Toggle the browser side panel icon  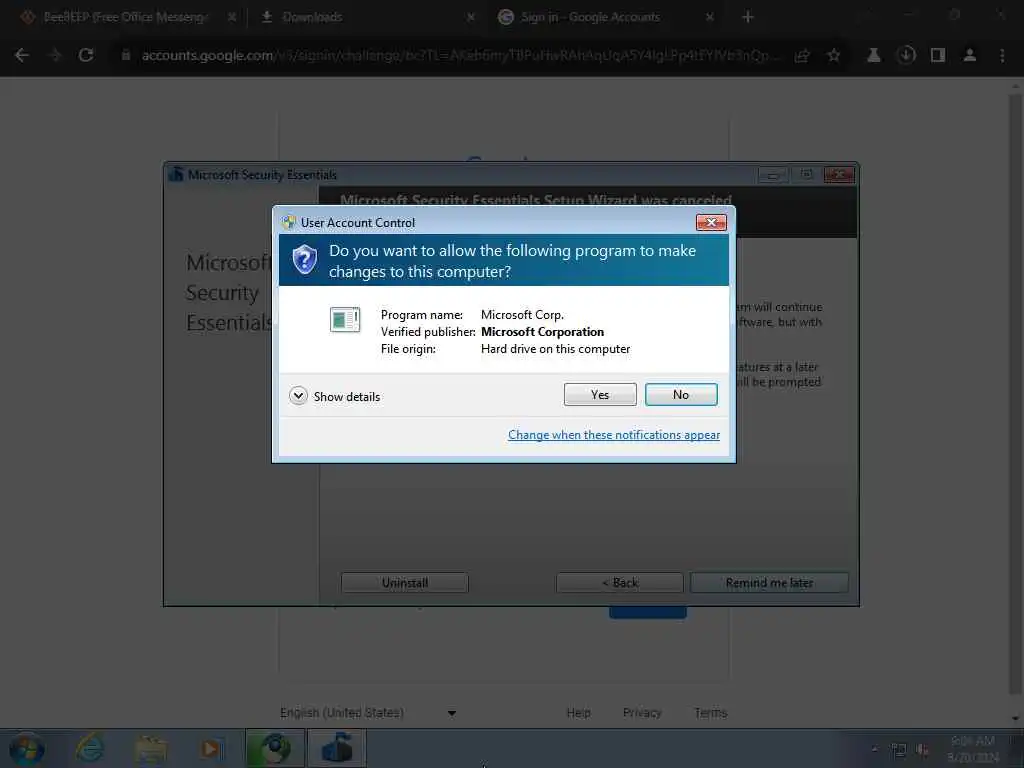pos(938,56)
